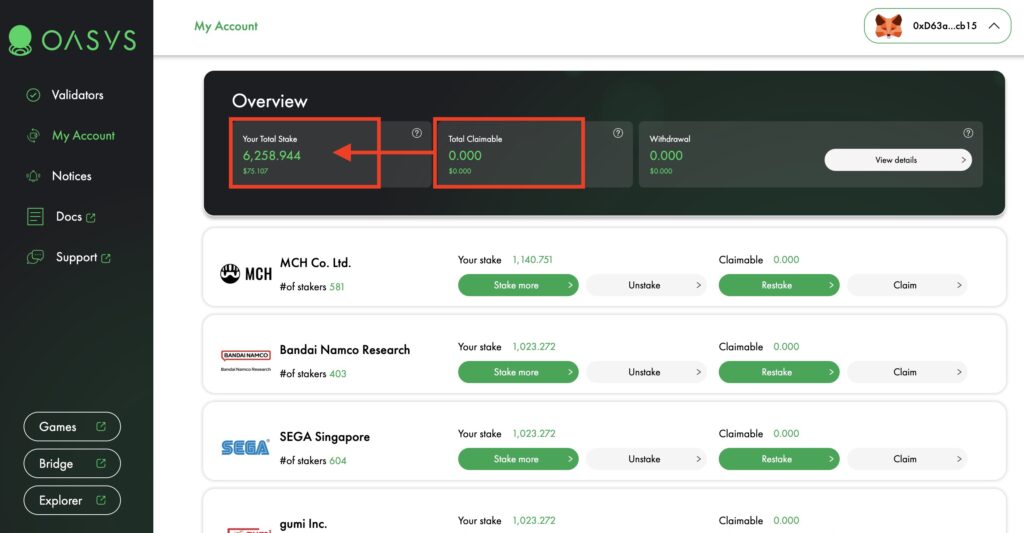Open the Games button

[72, 427]
